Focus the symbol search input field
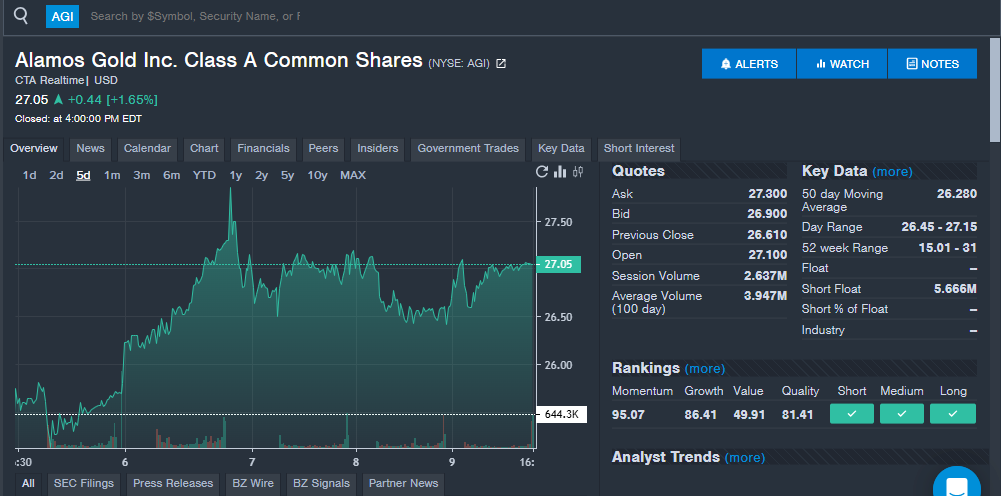The width and height of the screenshot is (1001, 496). [x=195, y=17]
